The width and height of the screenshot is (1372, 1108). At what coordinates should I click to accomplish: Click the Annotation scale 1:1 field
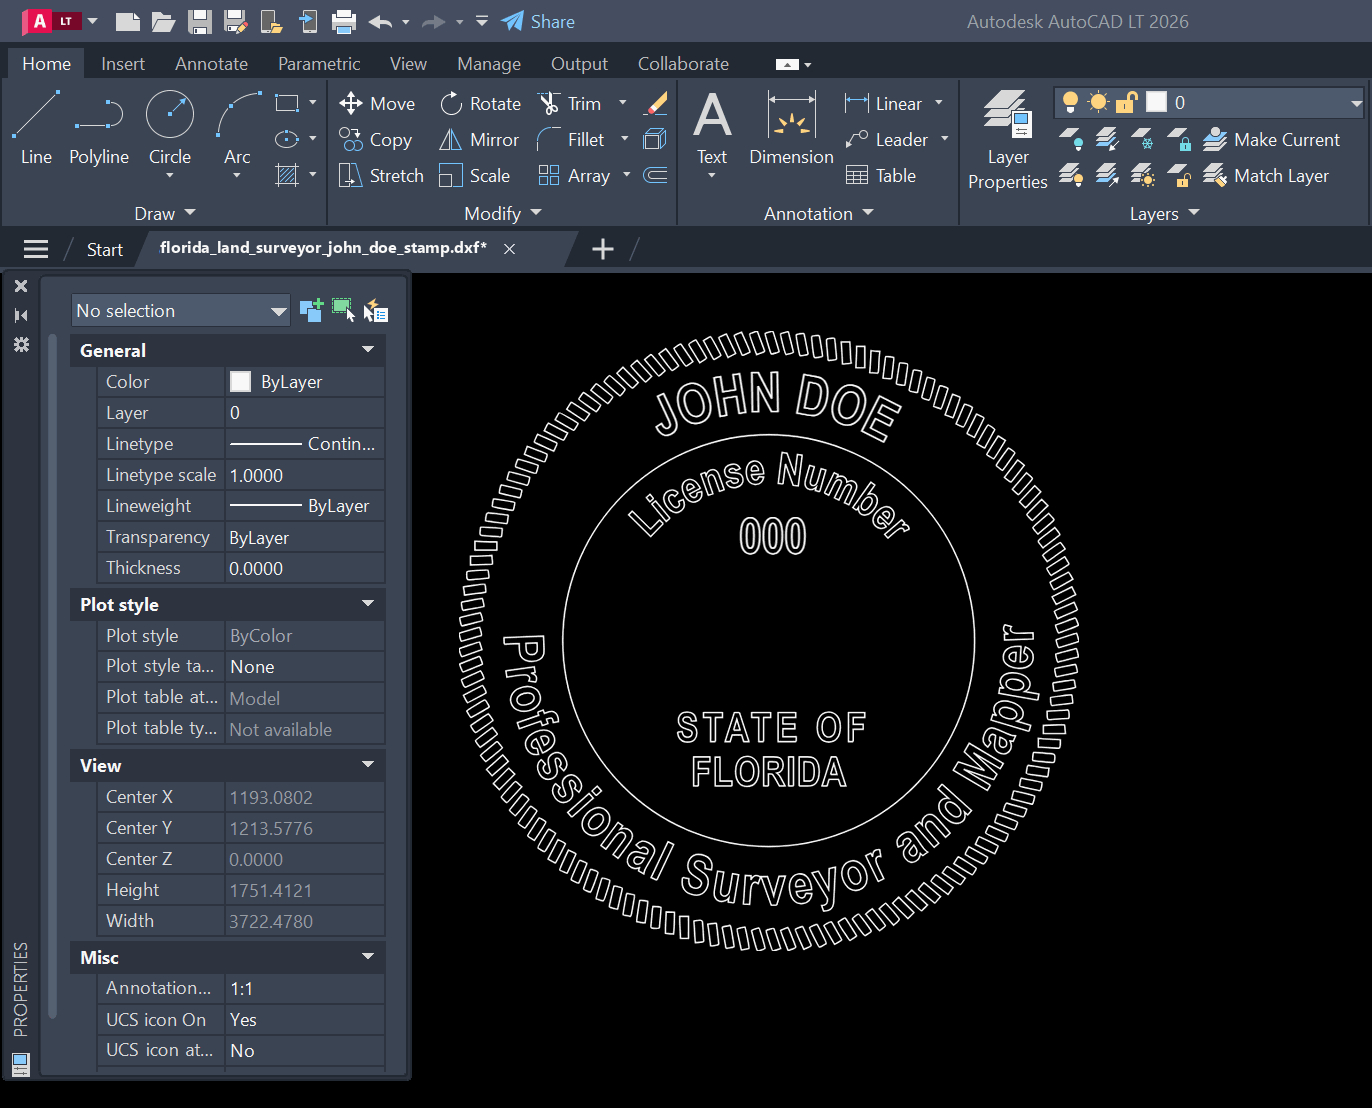pos(305,988)
